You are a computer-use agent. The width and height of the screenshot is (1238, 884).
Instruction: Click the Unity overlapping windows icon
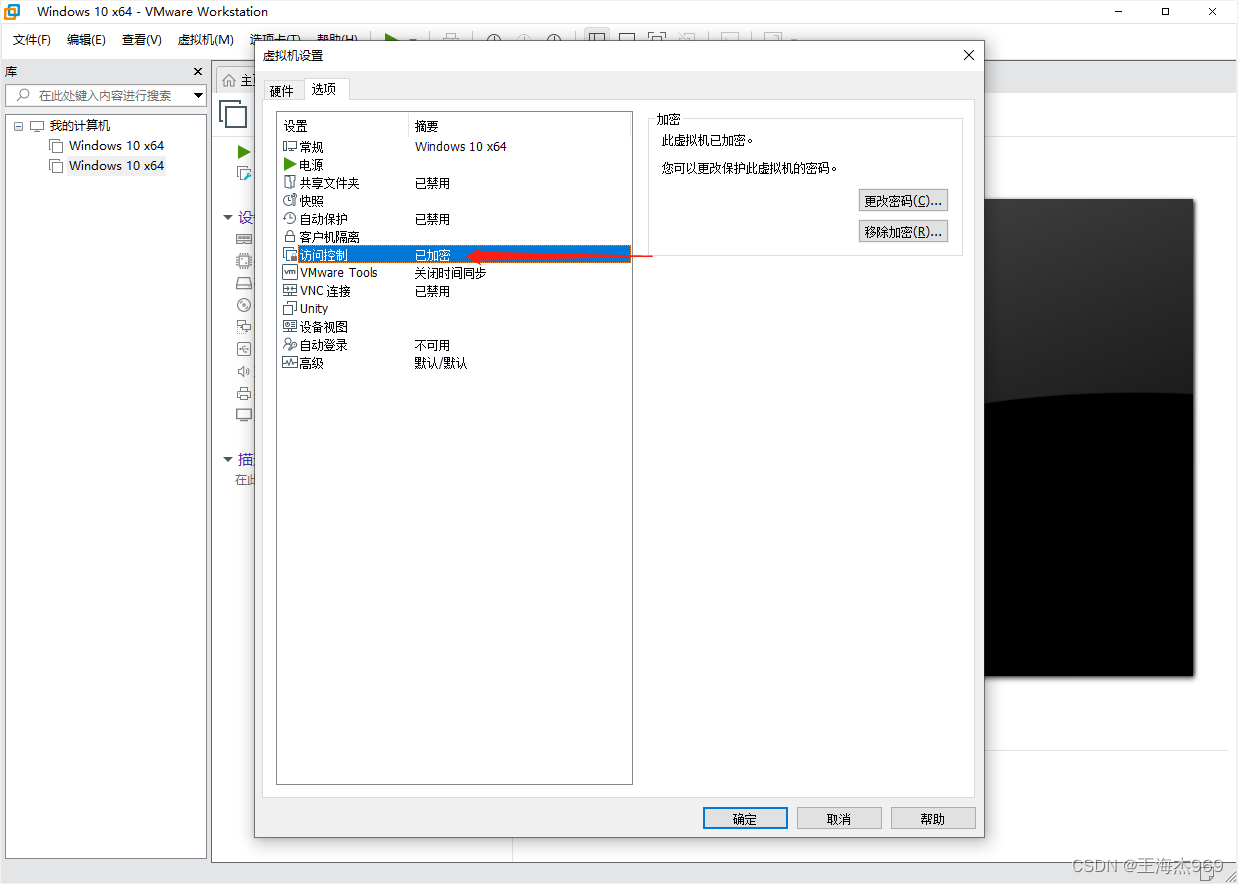point(290,309)
